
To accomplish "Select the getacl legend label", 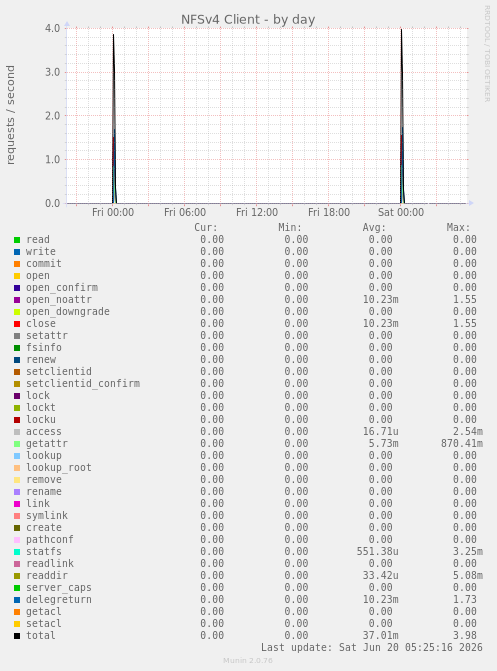I will 44,612.
